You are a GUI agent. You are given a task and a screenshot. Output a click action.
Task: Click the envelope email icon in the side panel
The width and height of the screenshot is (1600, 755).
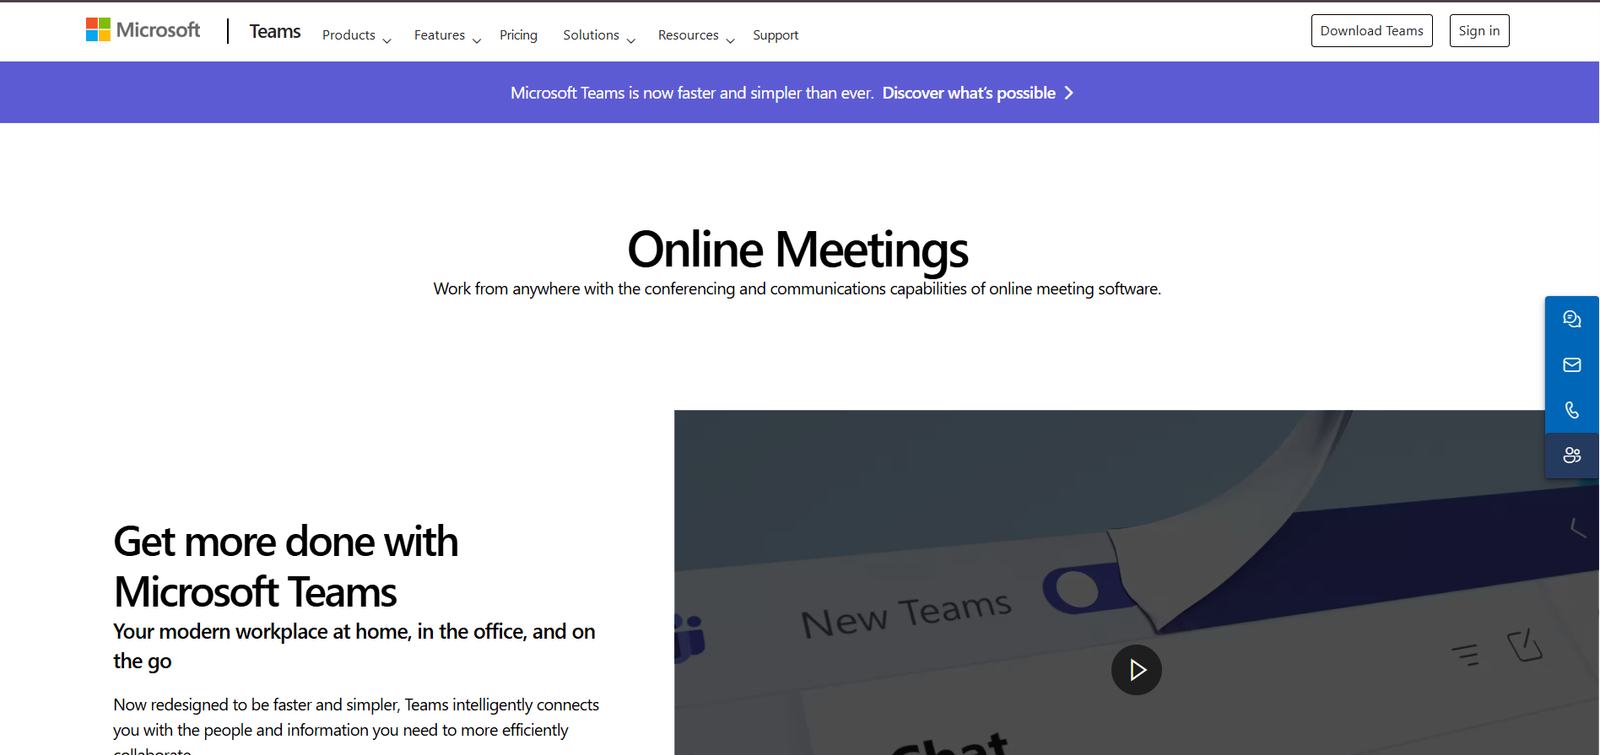click(x=1572, y=365)
